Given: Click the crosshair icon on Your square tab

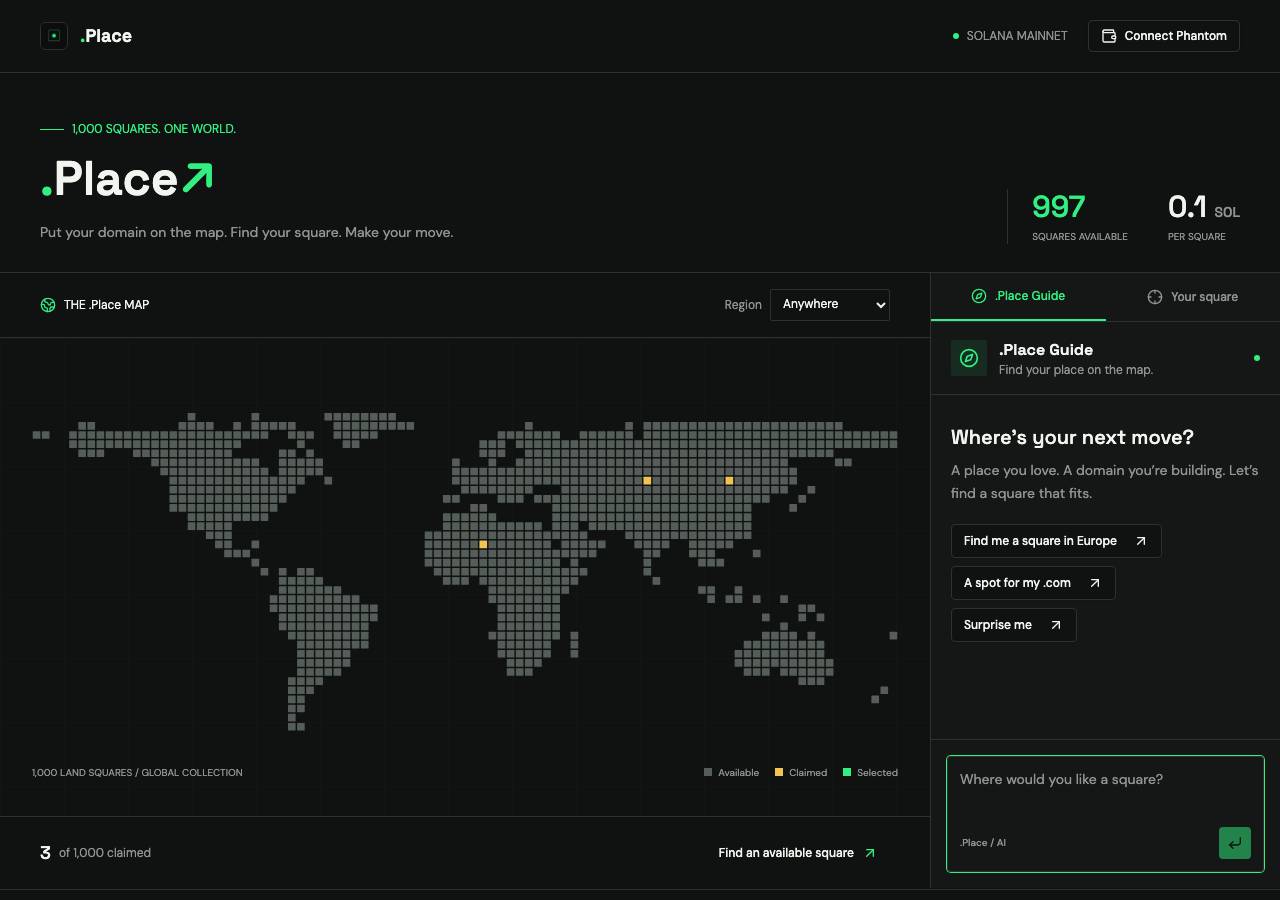Looking at the screenshot, I should pyautogui.click(x=1155, y=297).
